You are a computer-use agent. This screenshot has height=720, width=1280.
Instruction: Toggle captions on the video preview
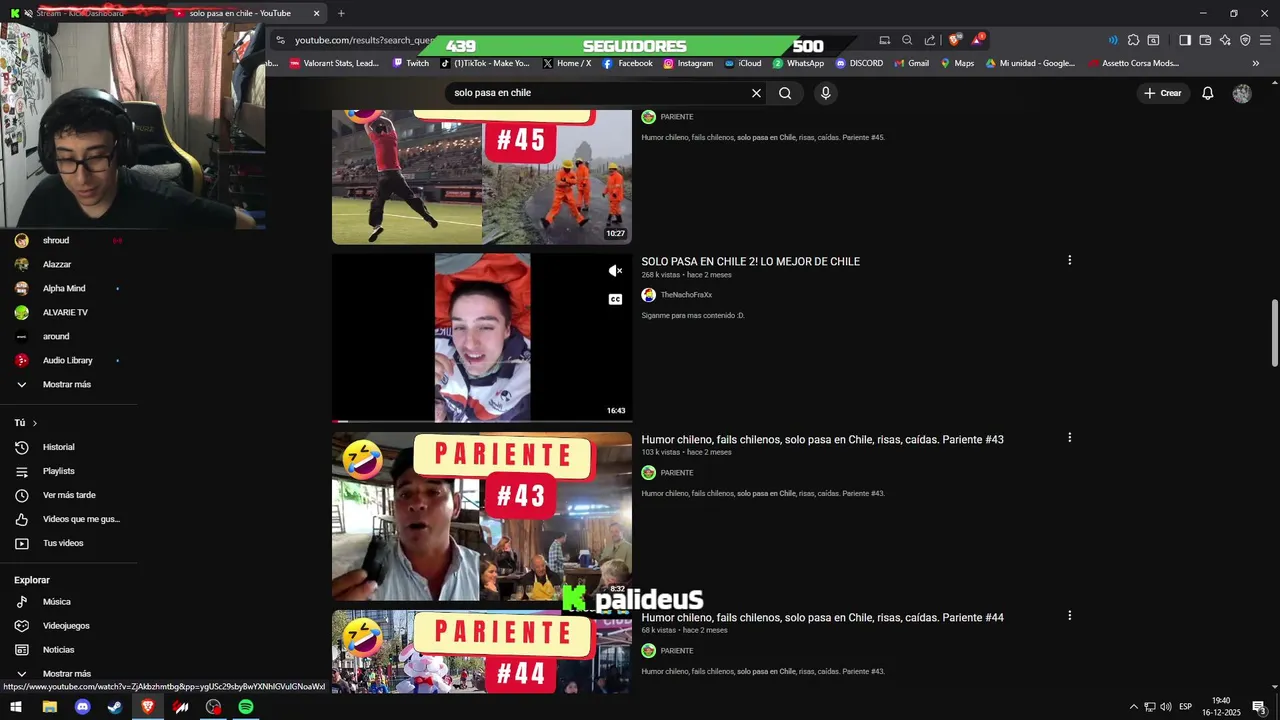coord(616,299)
